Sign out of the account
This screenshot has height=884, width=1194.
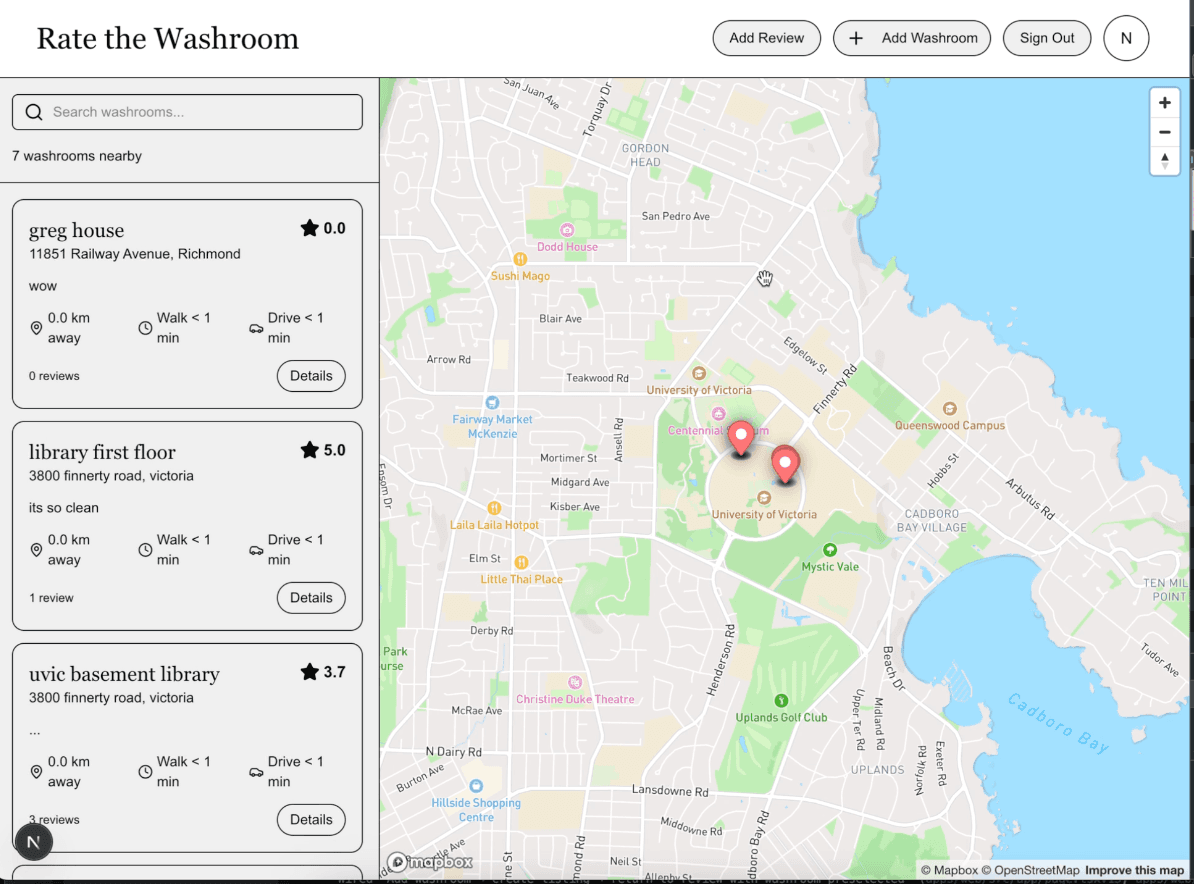point(1047,38)
